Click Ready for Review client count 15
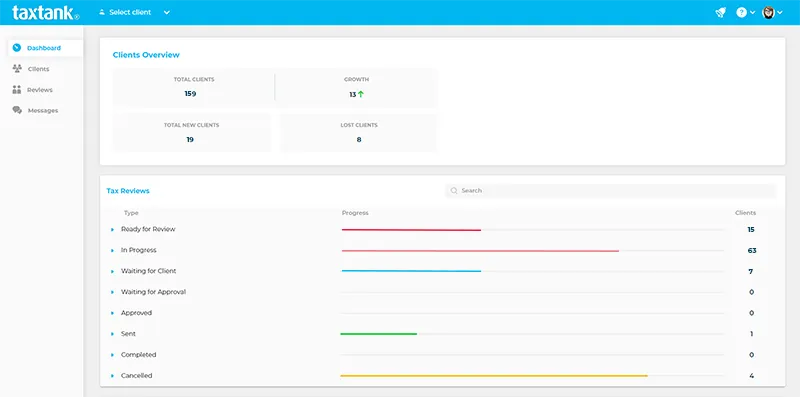The image size is (800, 397). (751, 230)
